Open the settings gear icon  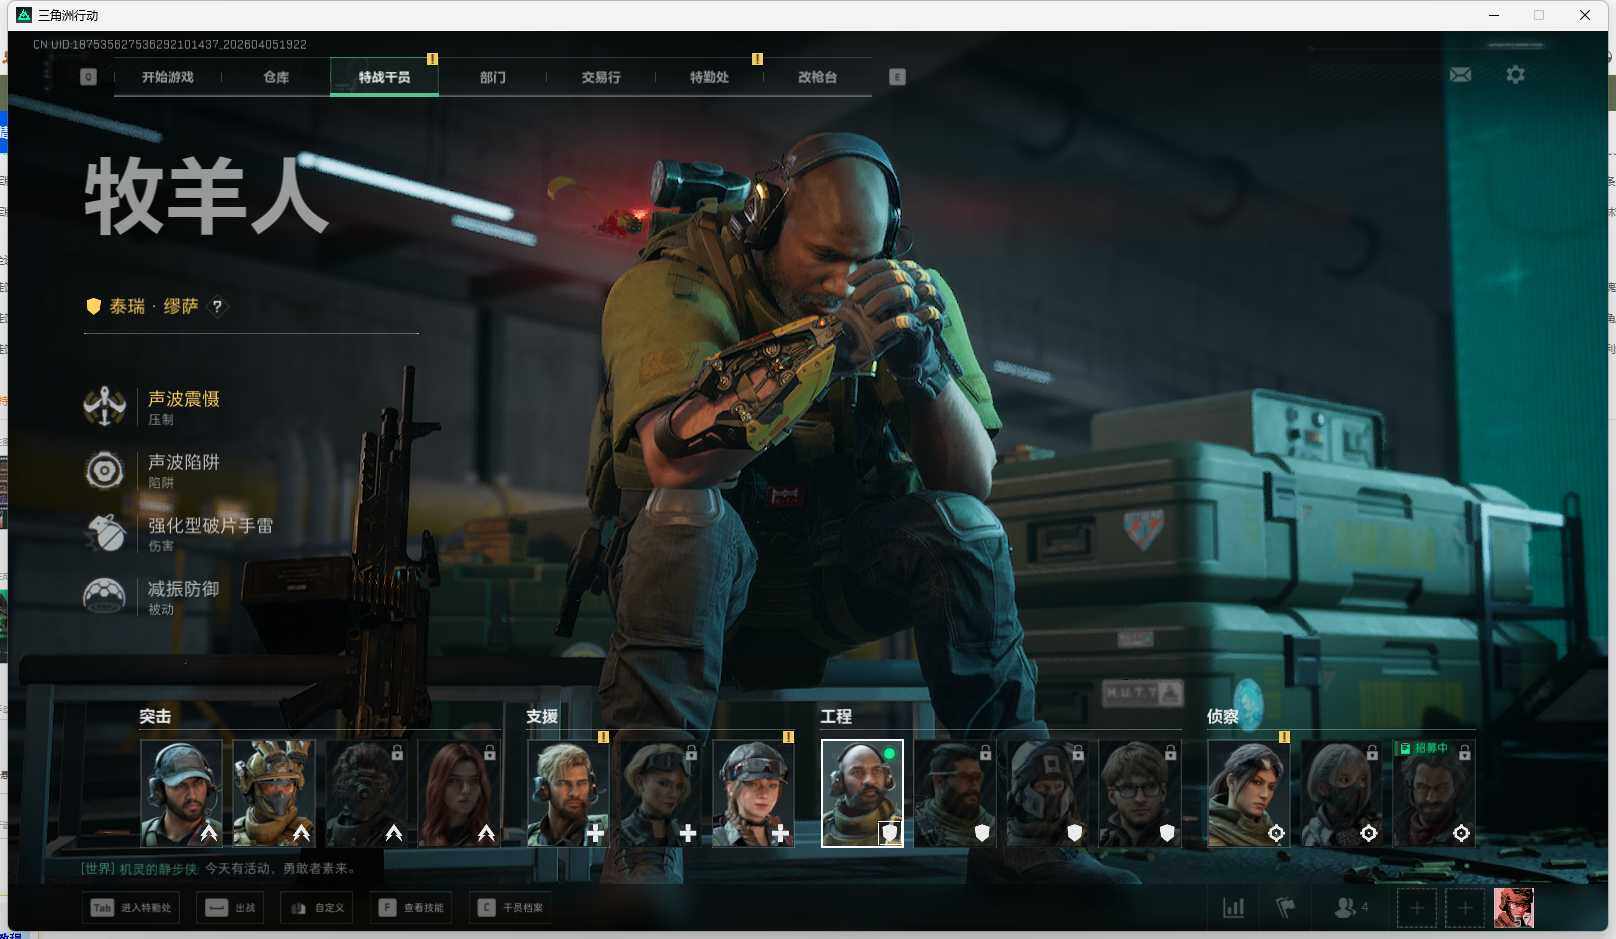coord(1515,75)
